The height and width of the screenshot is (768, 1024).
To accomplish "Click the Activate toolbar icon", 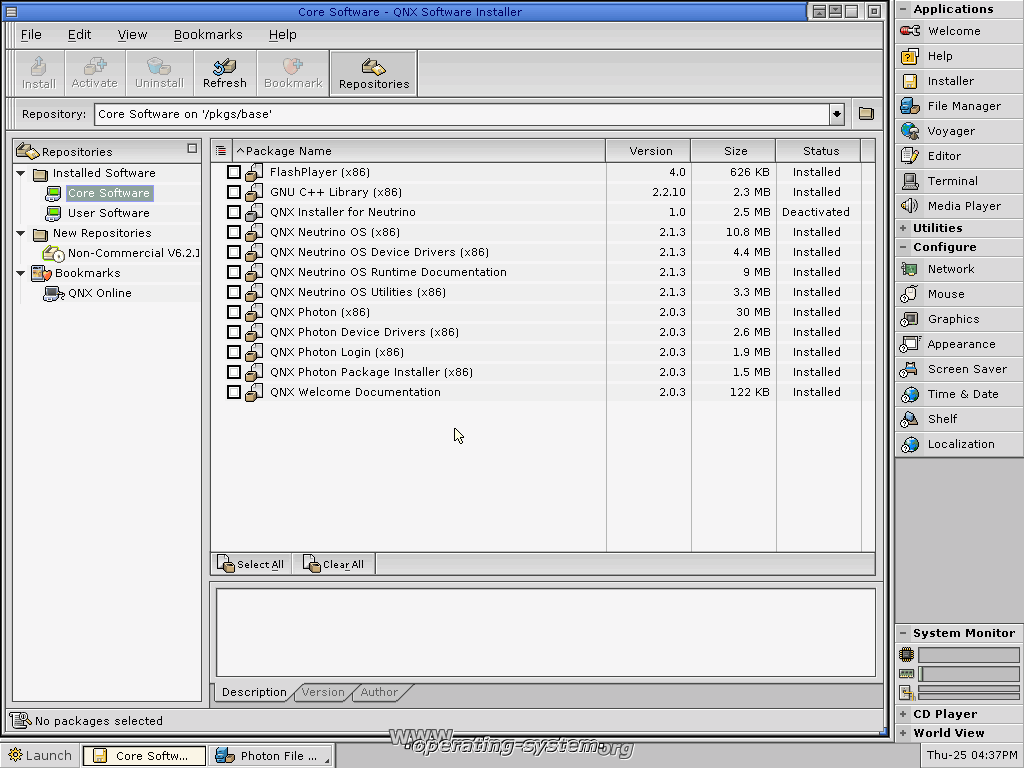I will click(x=95, y=72).
